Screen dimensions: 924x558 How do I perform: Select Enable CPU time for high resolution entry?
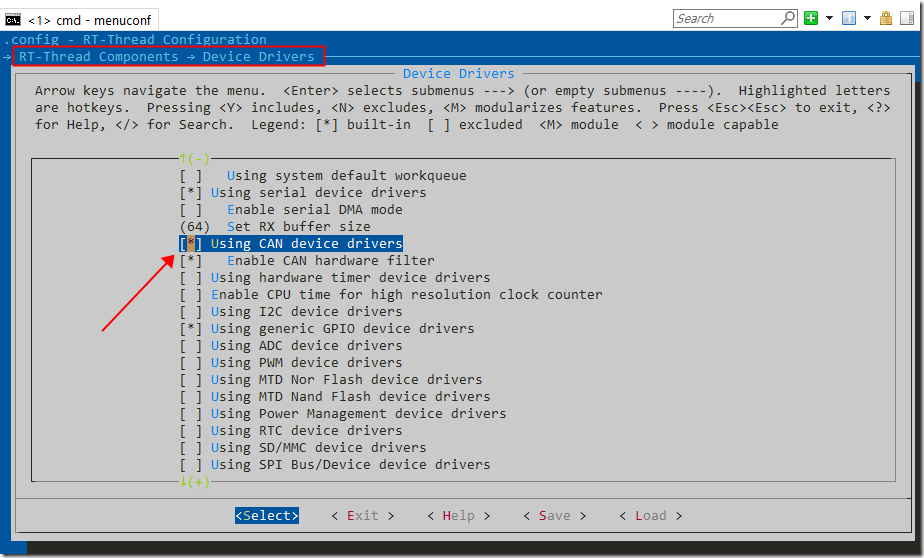click(x=407, y=295)
